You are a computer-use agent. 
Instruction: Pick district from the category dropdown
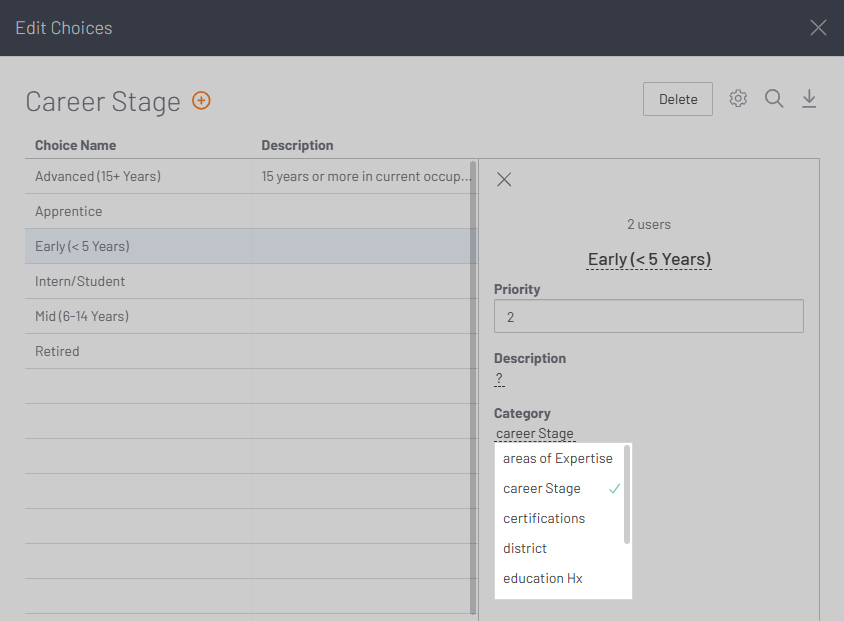tap(525, 548)
